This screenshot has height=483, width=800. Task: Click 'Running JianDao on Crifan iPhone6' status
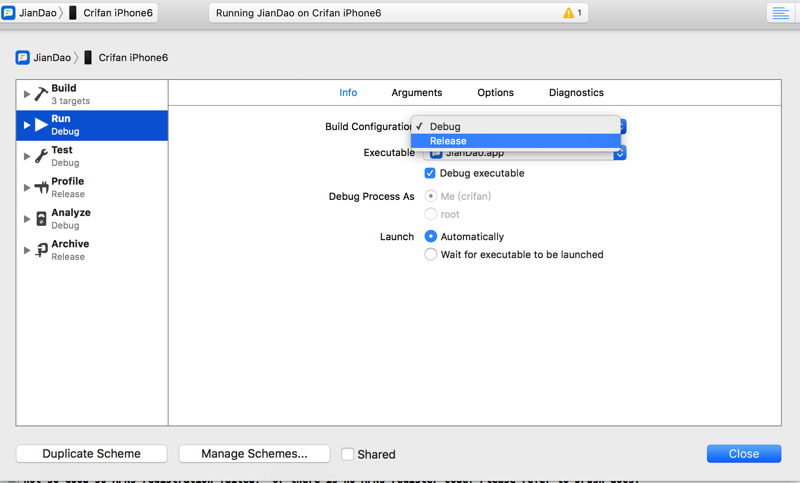298,13
